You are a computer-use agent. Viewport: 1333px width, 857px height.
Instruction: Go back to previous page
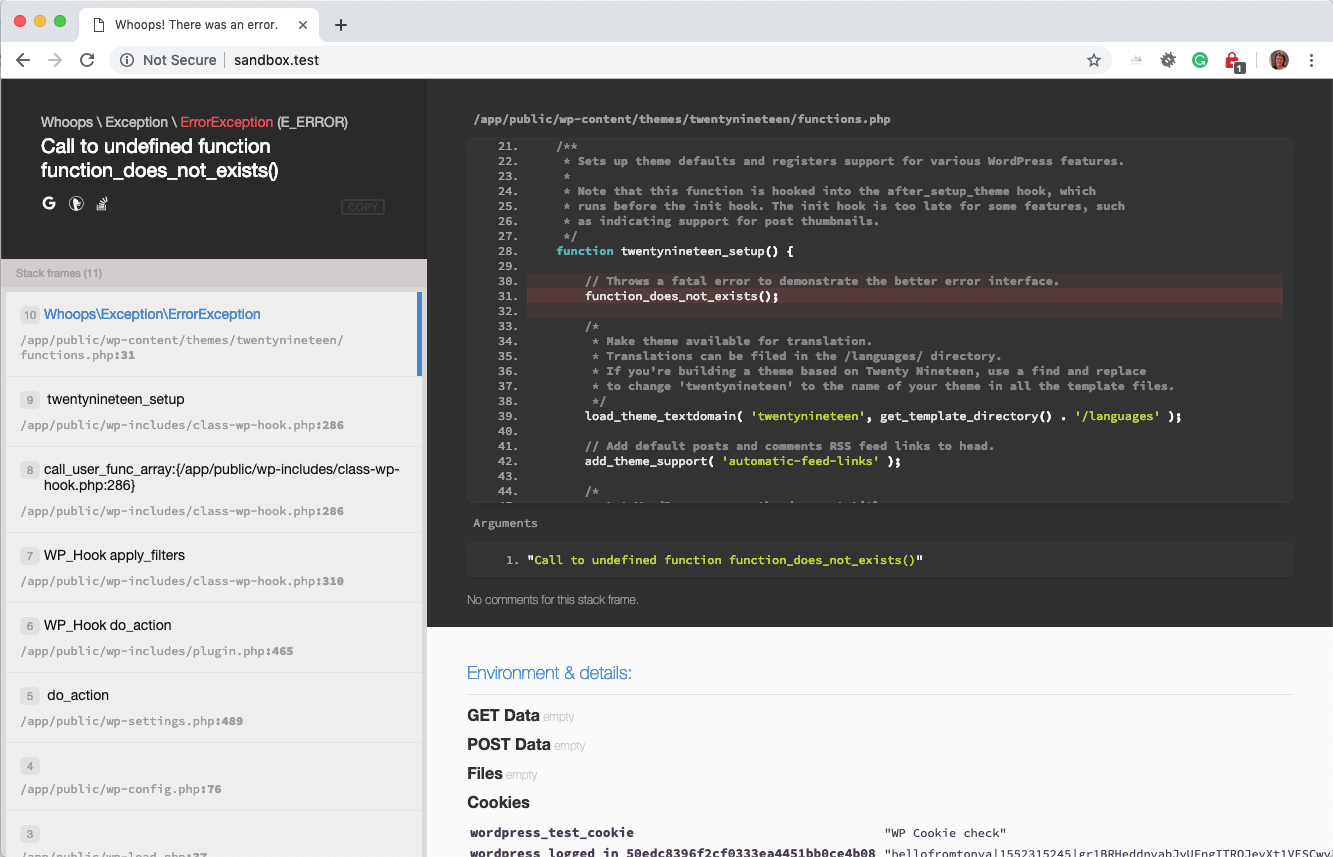(23, 60)
